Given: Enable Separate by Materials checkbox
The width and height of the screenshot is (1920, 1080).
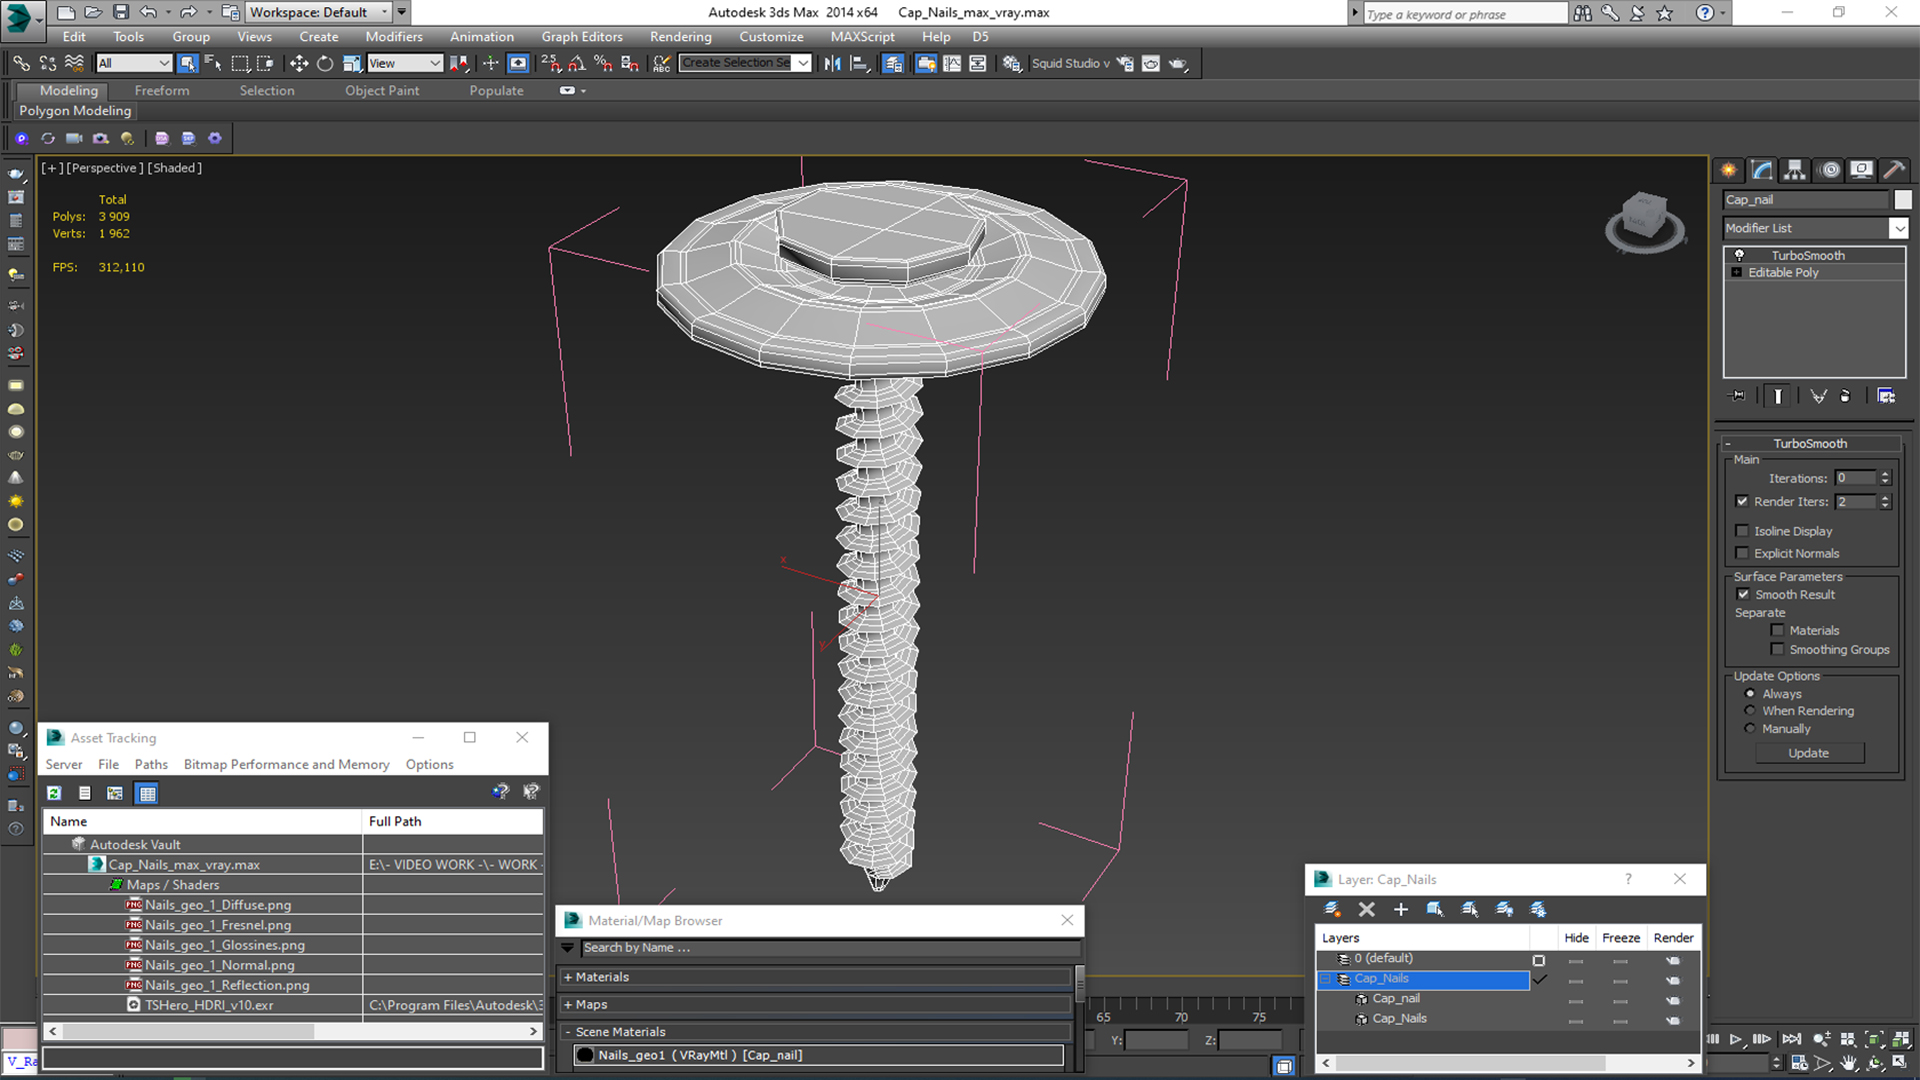Looking at the screenshot, I should click(x=1777, y=630).
